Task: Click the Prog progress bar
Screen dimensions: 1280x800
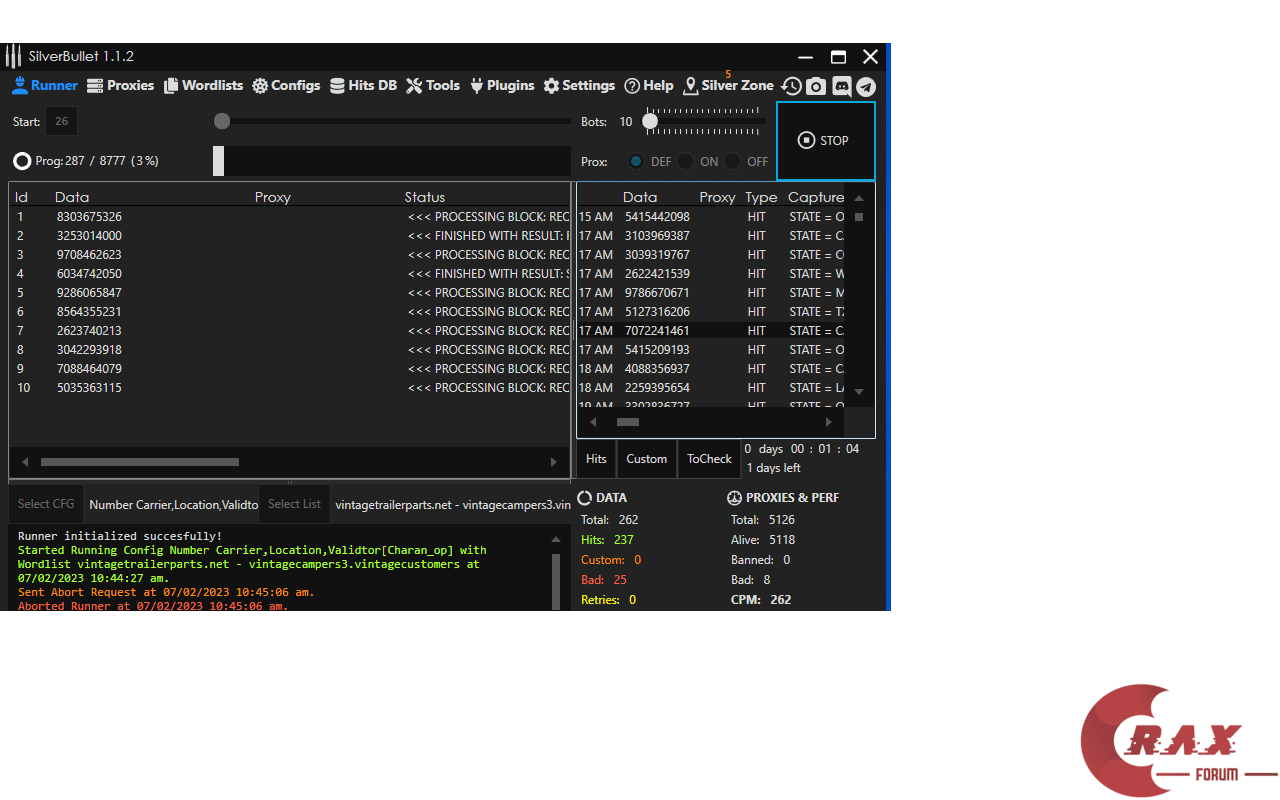Action: (392, 161)
